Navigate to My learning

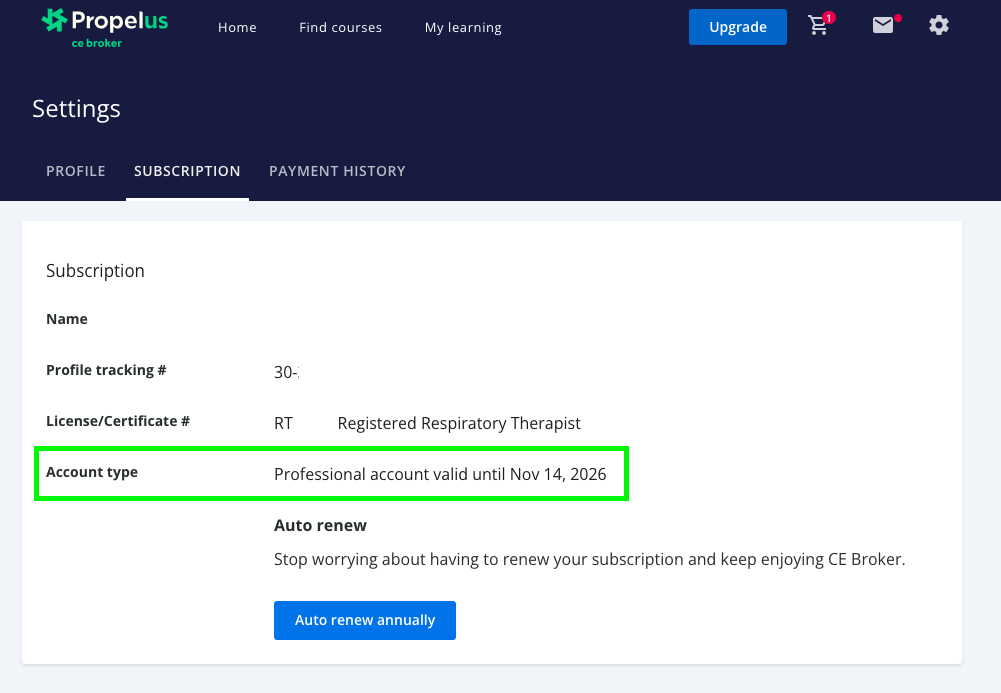[463, 27]
